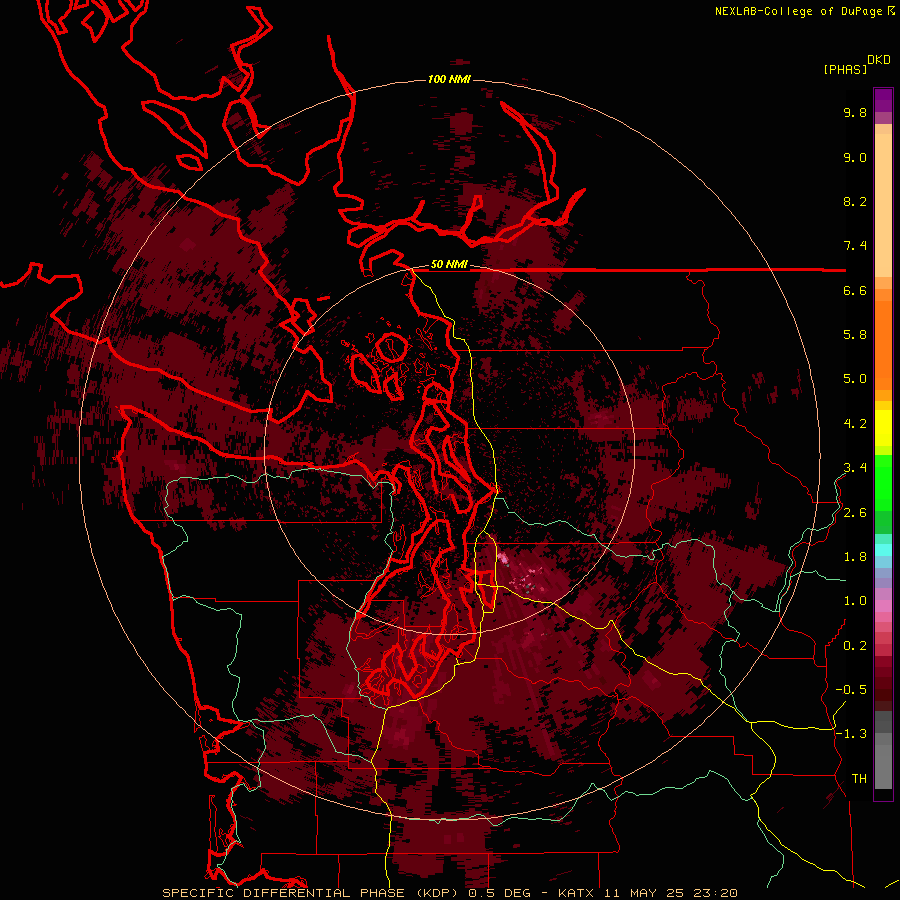900x900 pixels.
Task: Select the 6.6 legend value
Action: click(855, 290)
